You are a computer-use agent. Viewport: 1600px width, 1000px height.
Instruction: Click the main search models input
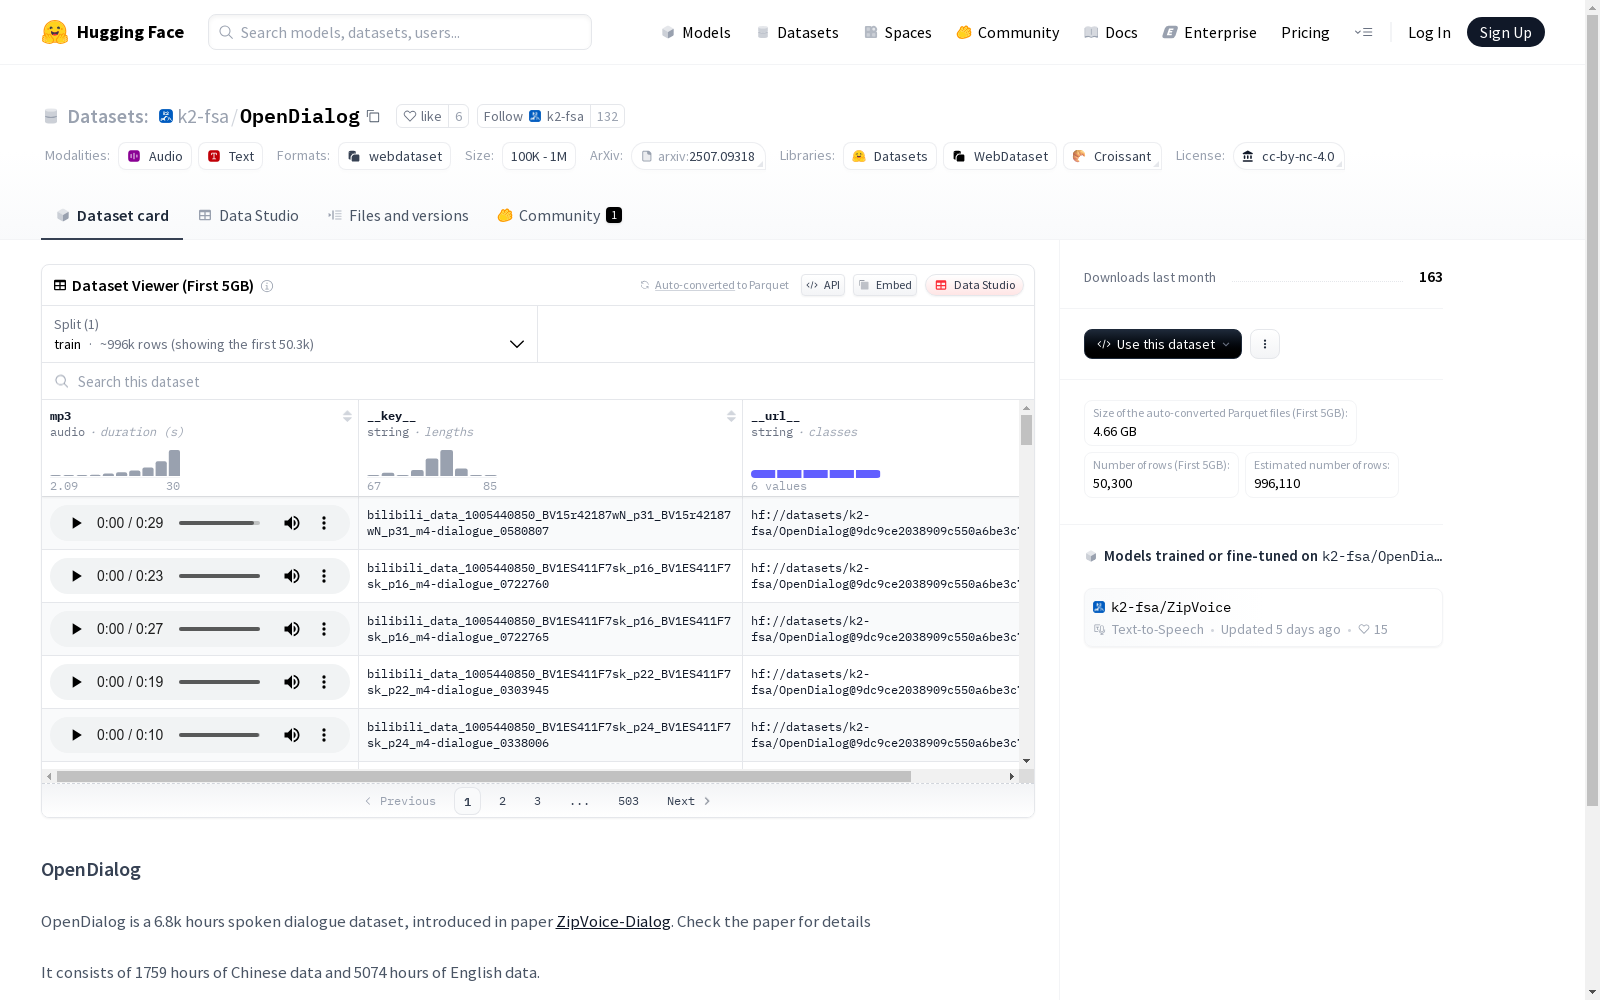click(400, 32)
